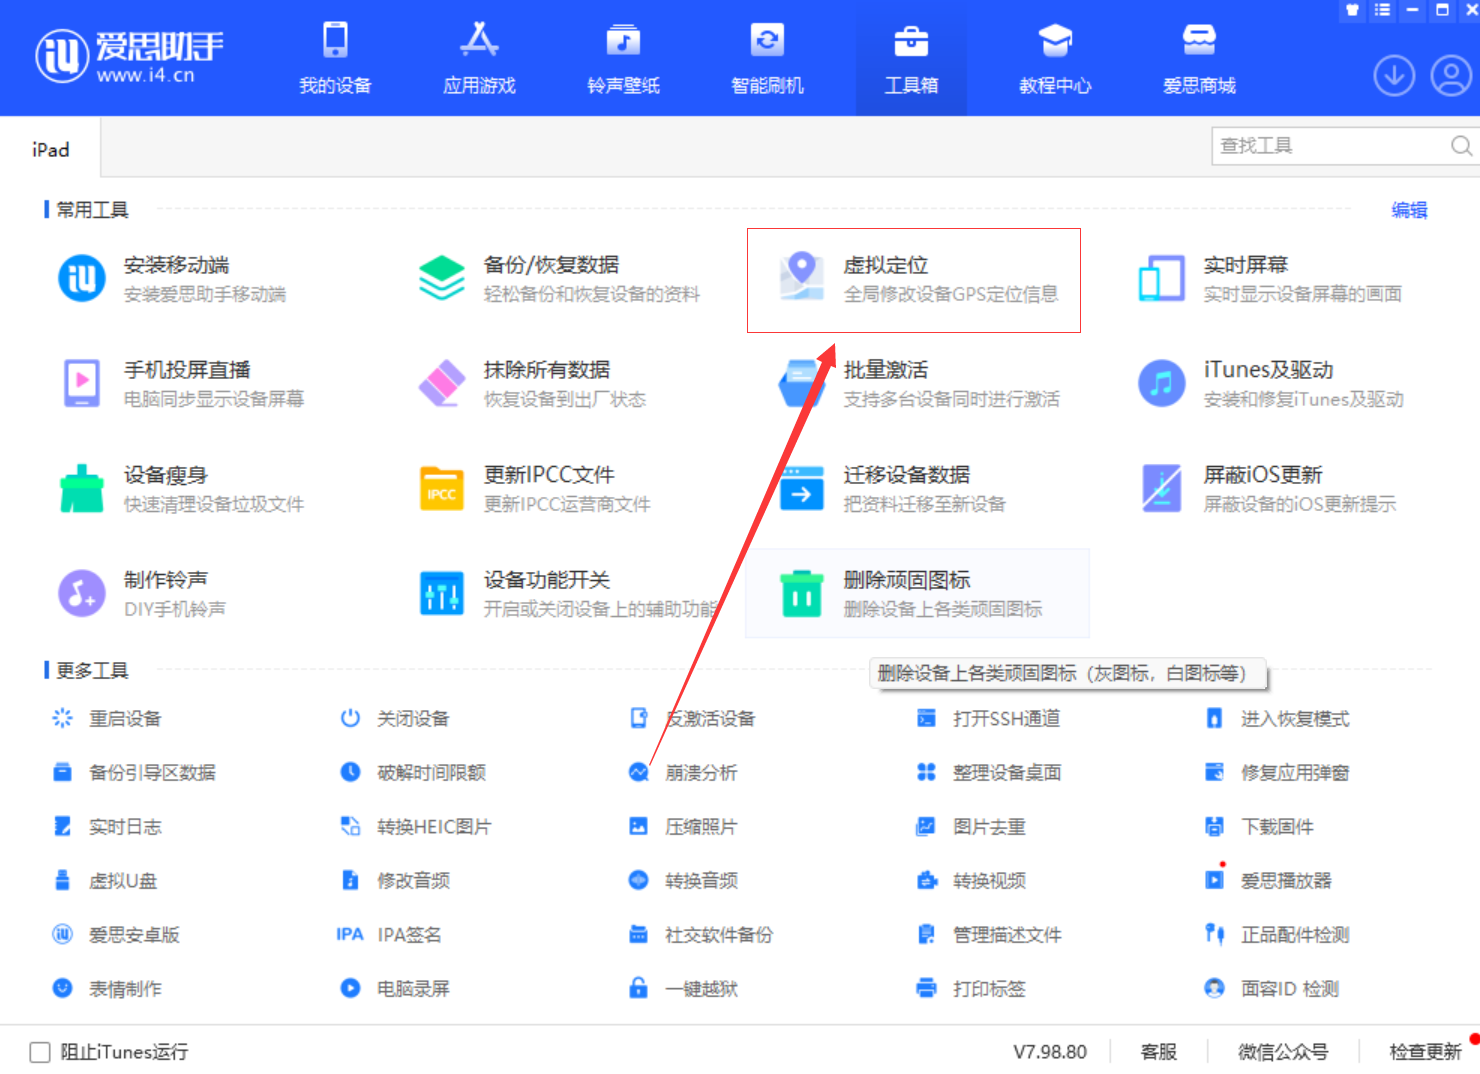The image size is (1480, 1074).
Task: Open the 客服 customer service link
Action: pos(1158,1052)
